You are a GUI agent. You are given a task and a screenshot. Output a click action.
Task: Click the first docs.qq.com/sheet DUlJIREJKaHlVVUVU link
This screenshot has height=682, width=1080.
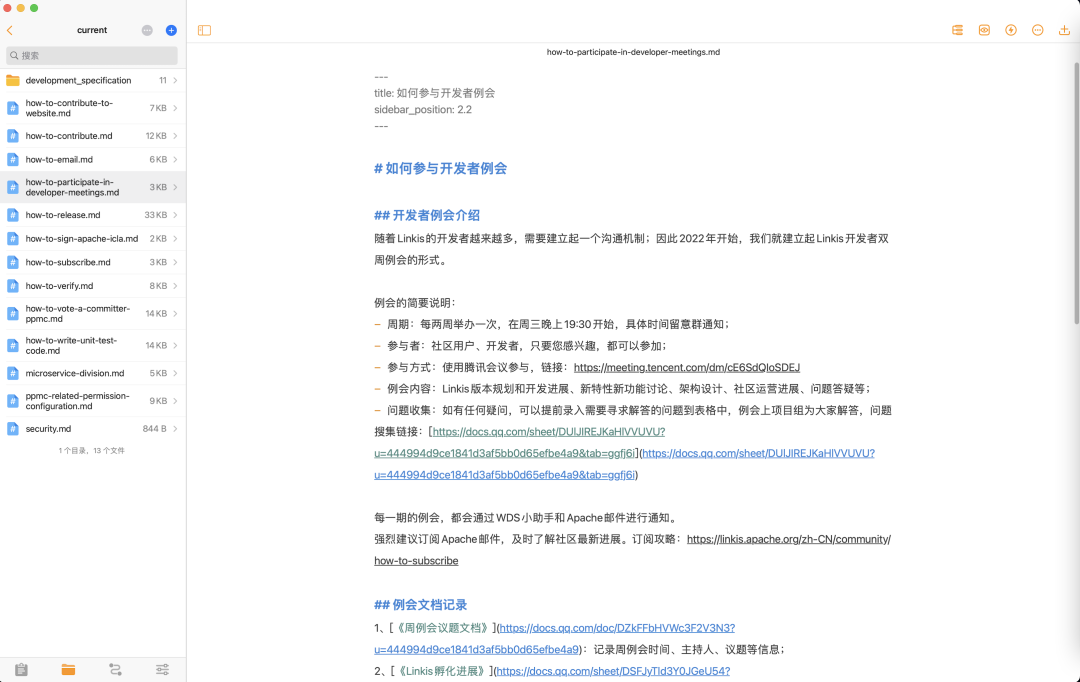[548, 432]
